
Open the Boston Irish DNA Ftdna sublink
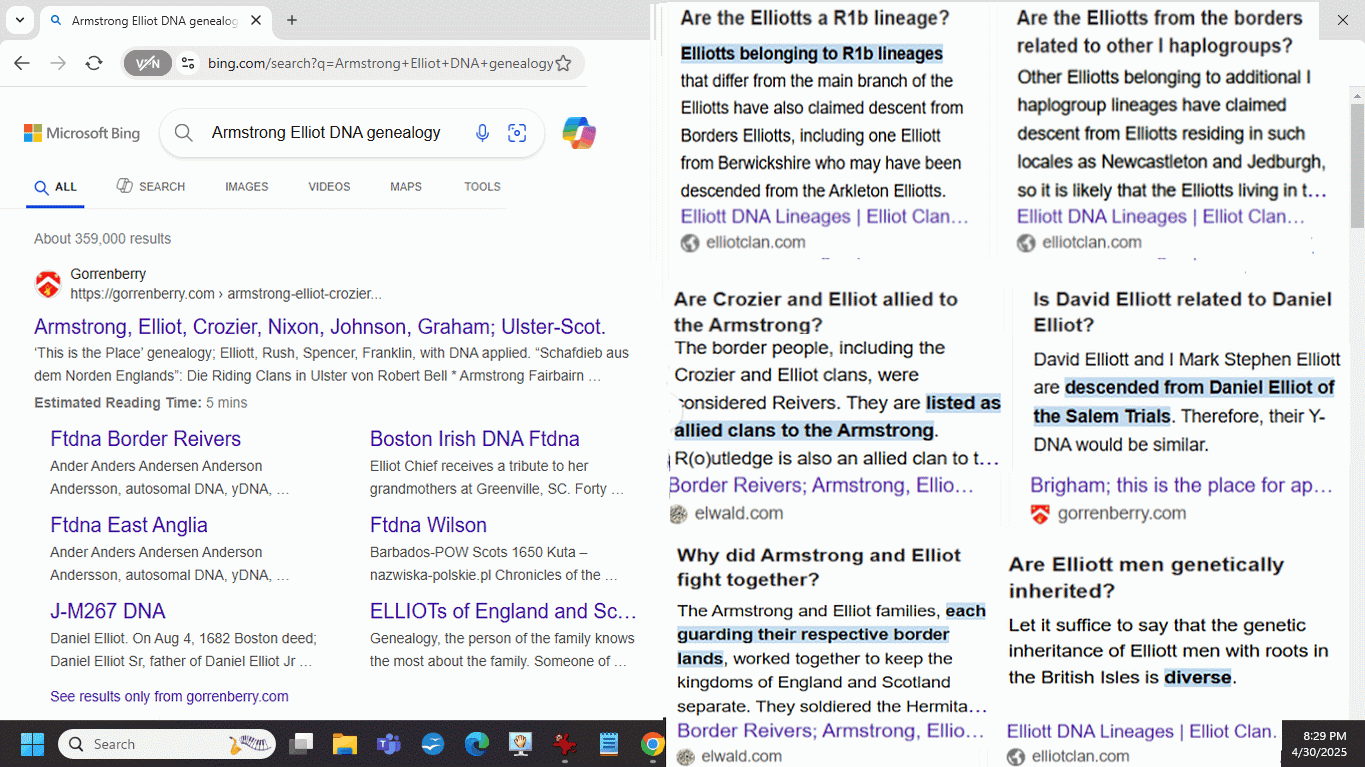coord(475,439)
